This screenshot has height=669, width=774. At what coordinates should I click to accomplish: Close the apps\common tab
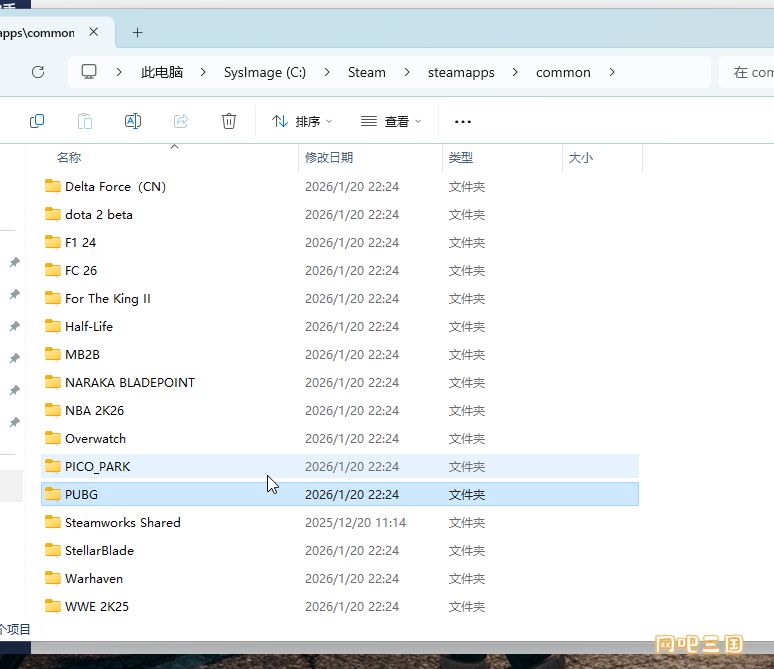[93, 32]
